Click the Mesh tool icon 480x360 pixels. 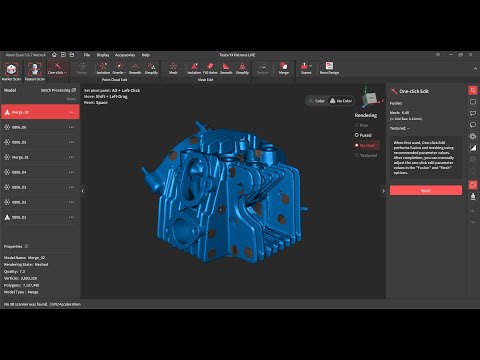pos(173,69)
